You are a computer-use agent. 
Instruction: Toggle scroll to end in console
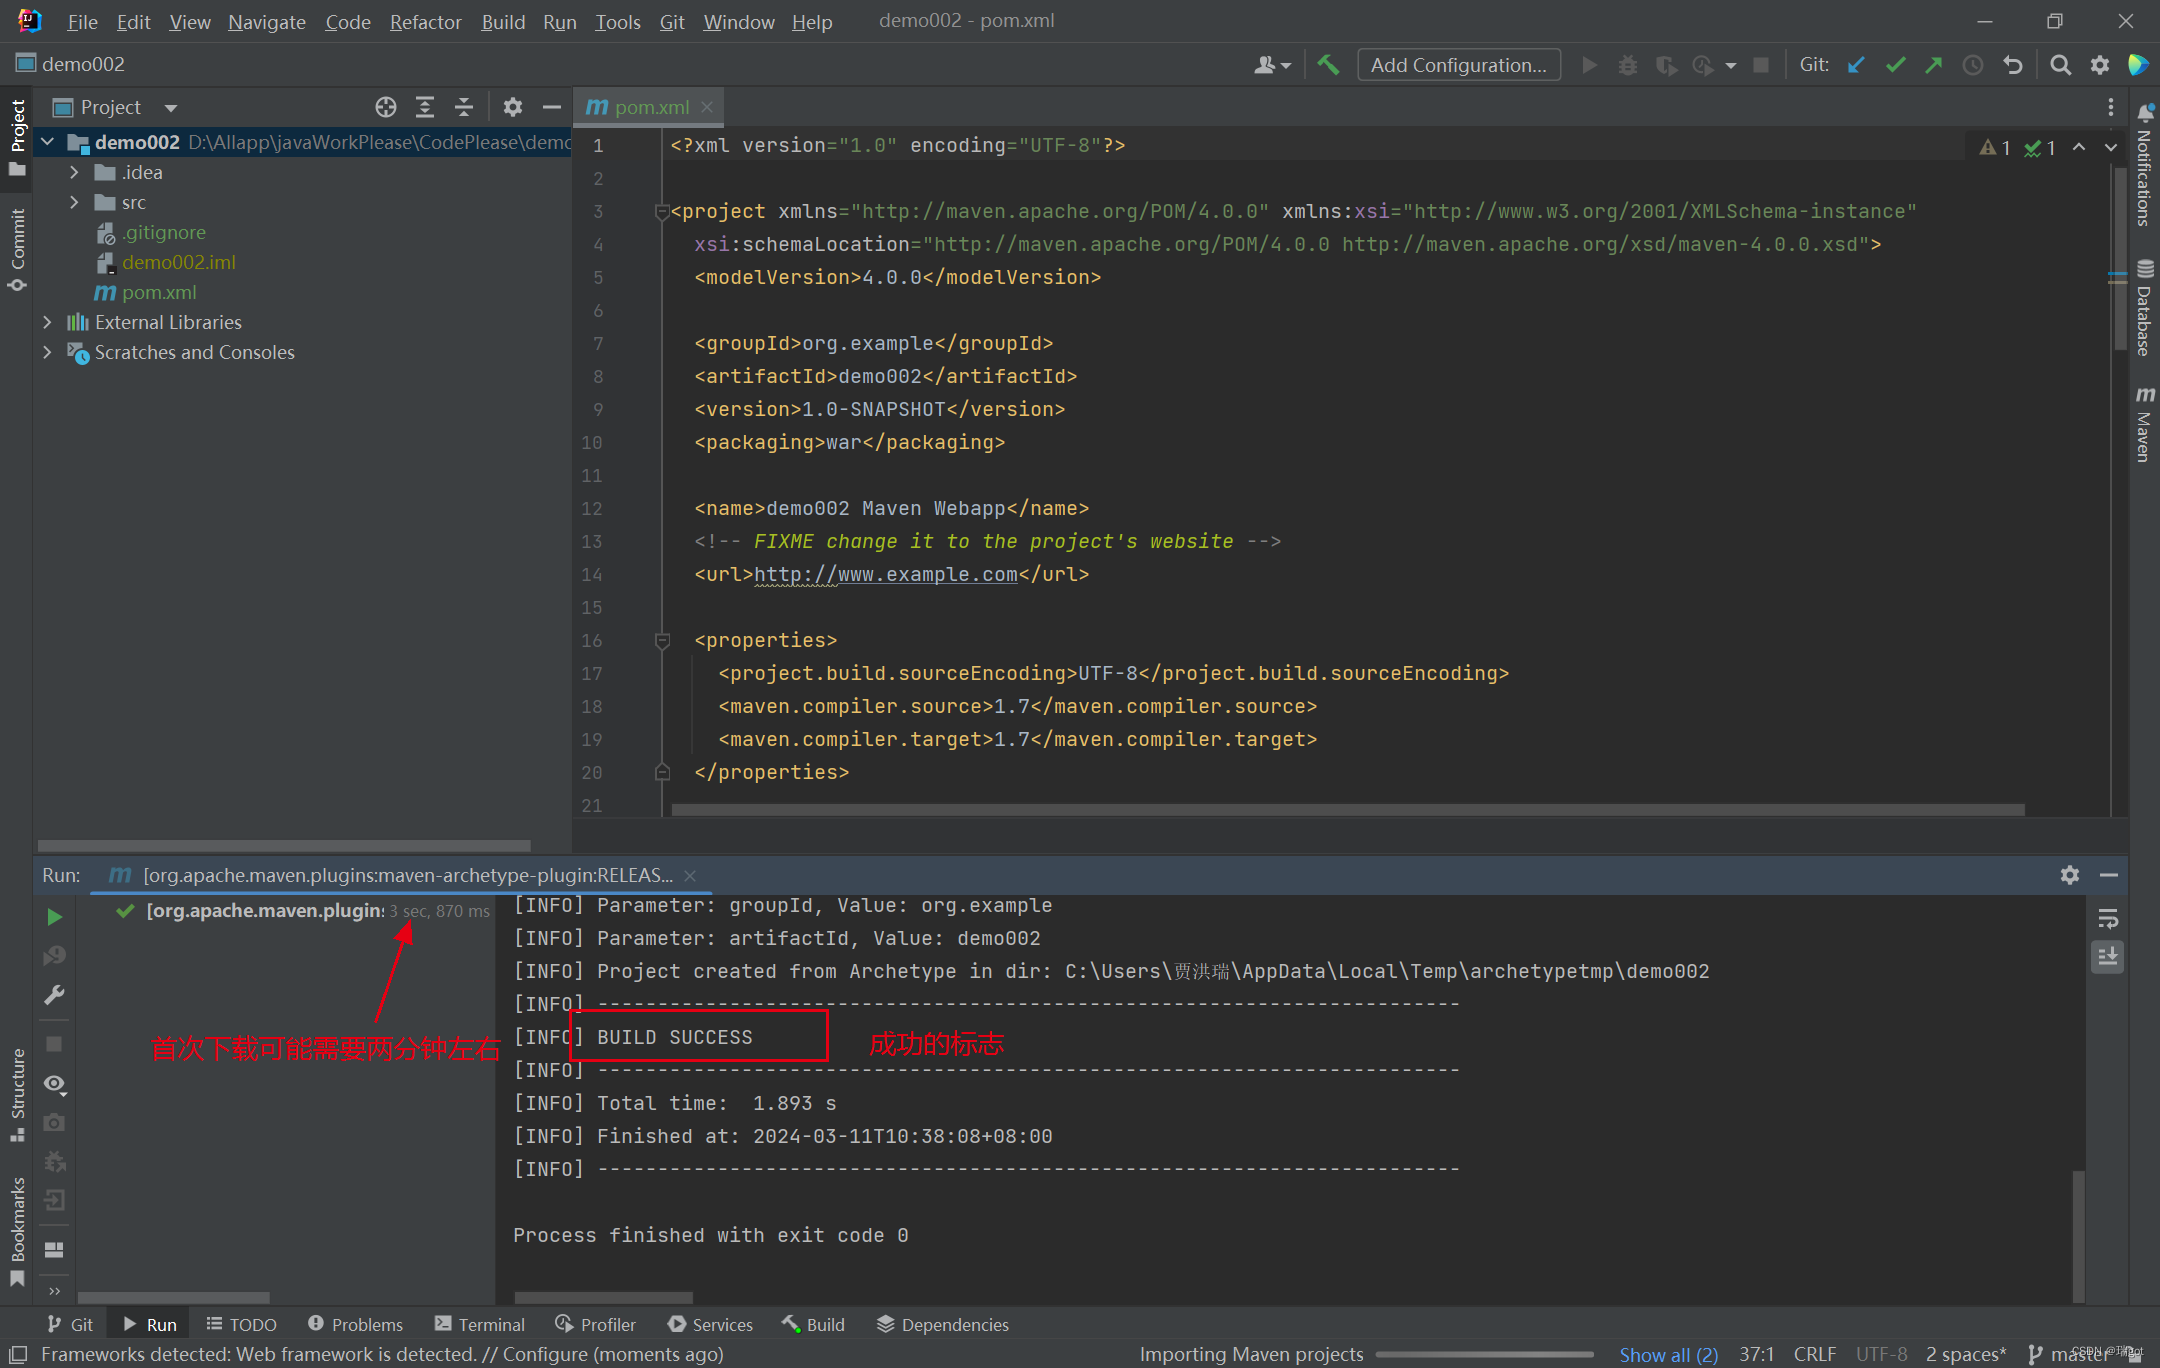pyautogui.click(x=2108, y=957)
